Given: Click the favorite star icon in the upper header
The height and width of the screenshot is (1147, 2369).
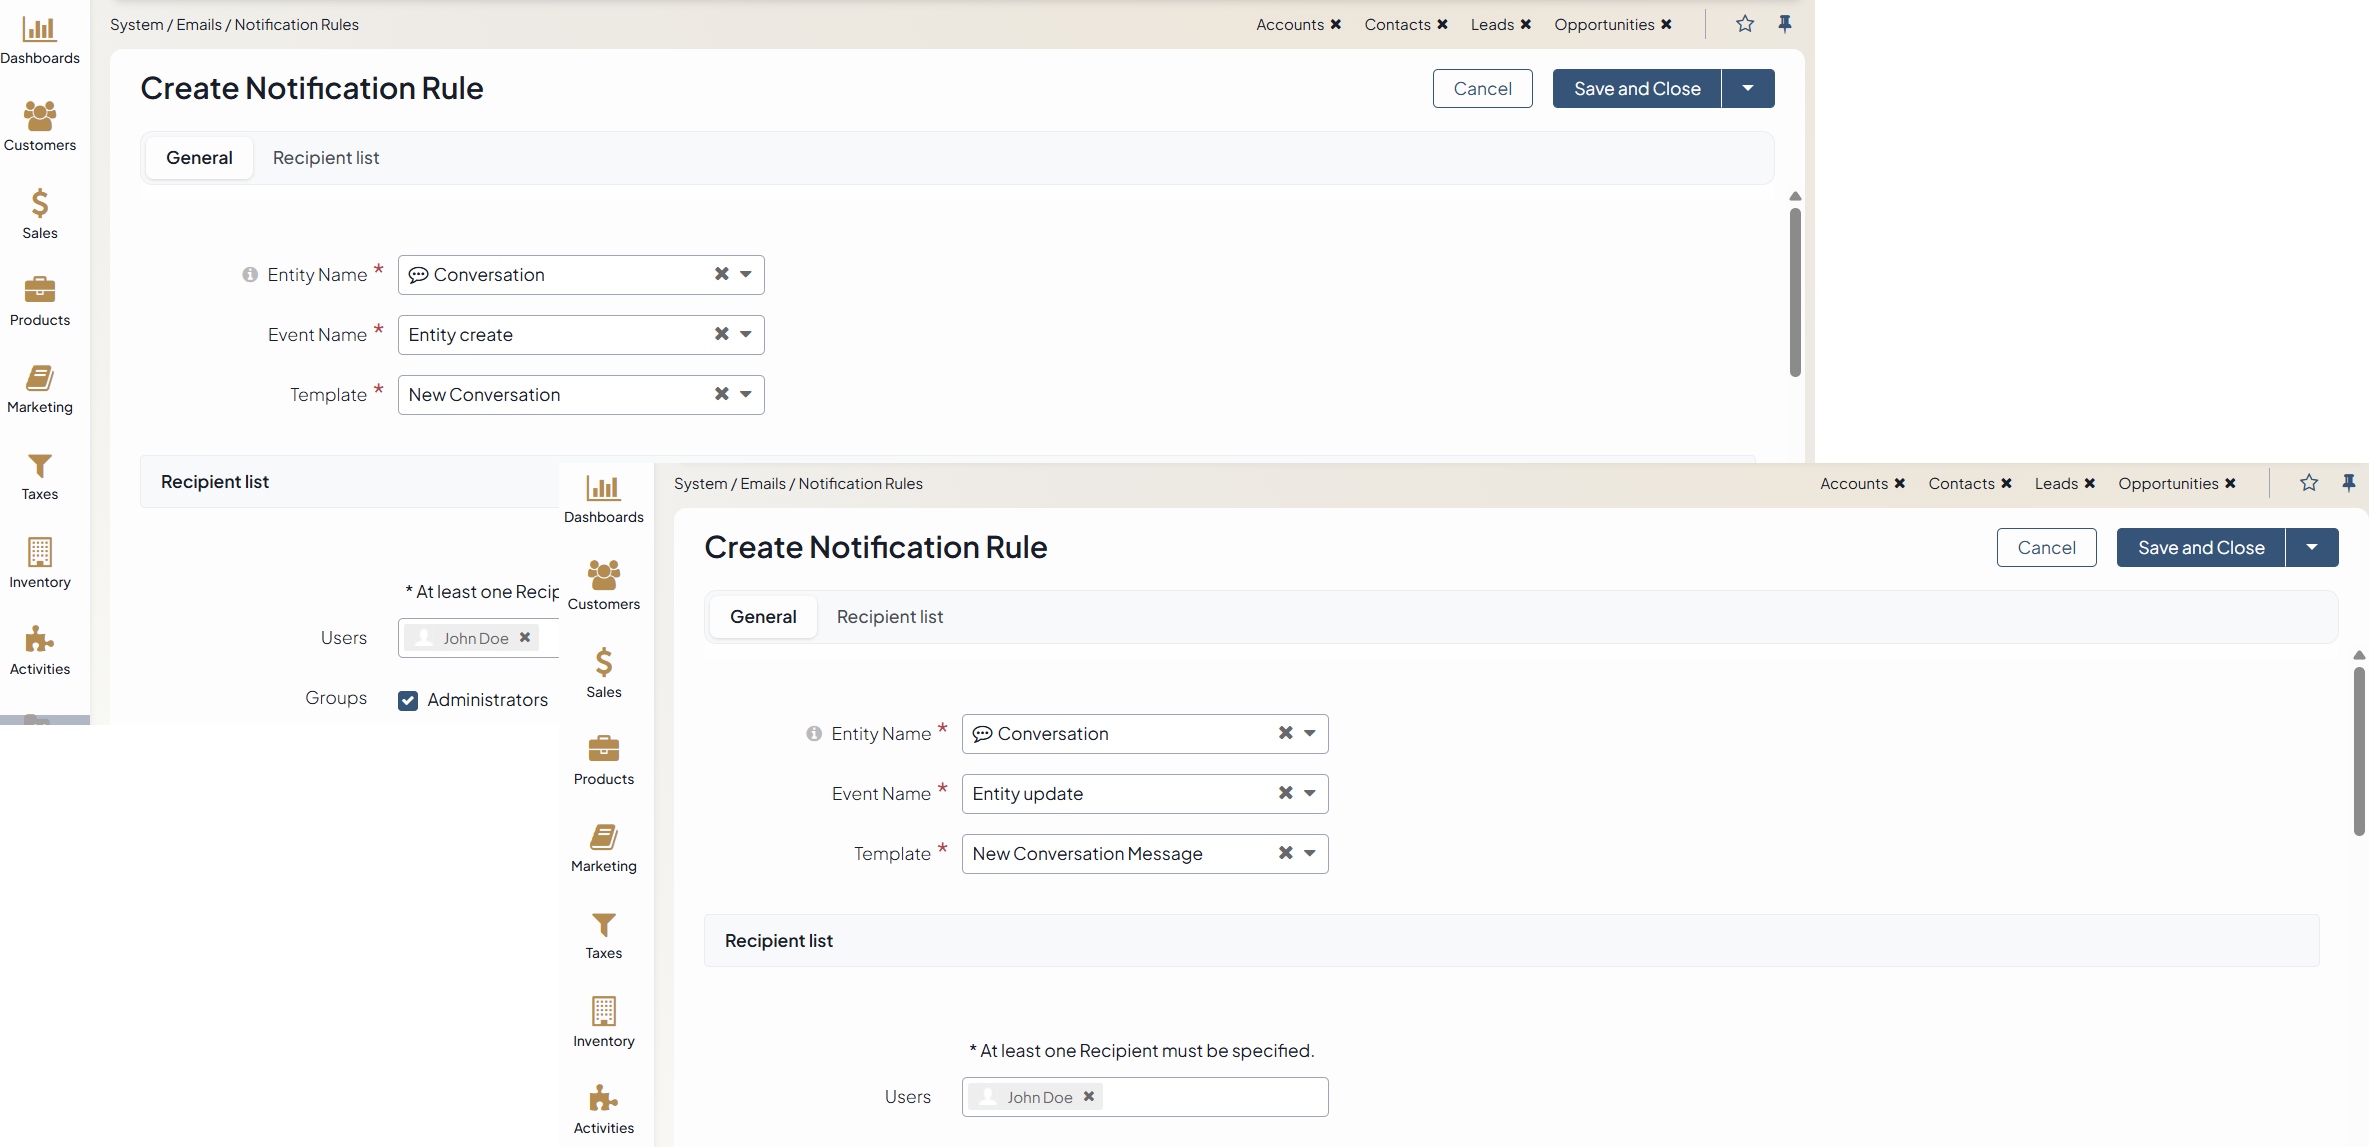Looking at the screenshot, I should tap(1745, 24).
